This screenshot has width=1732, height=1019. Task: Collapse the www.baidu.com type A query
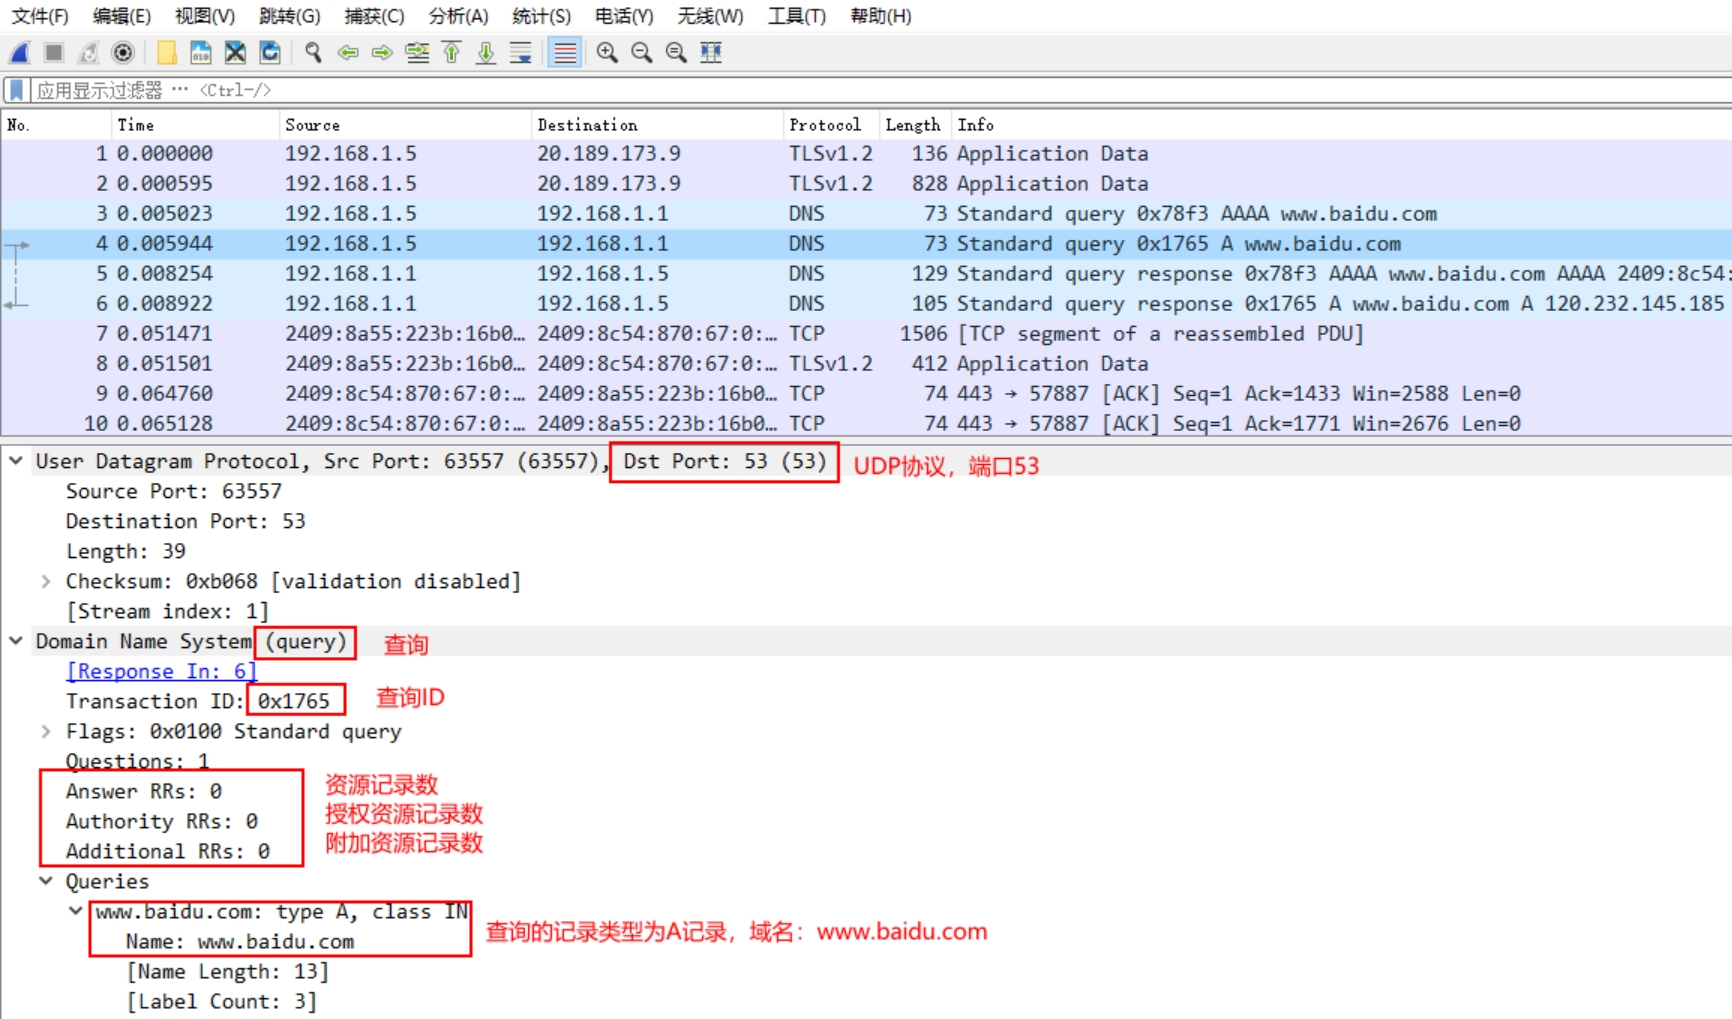76,911
